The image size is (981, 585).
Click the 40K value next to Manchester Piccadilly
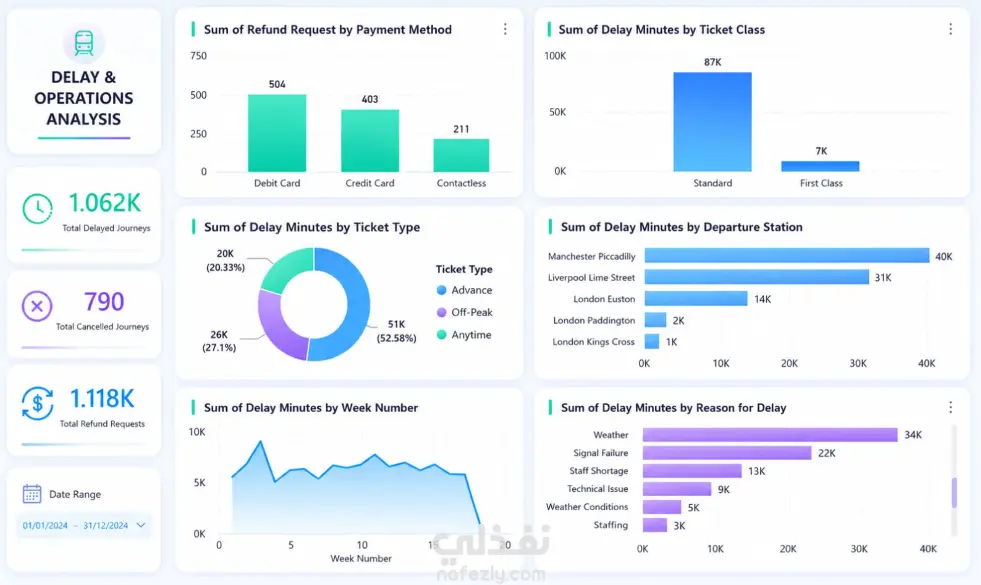[x=943, y=257]
